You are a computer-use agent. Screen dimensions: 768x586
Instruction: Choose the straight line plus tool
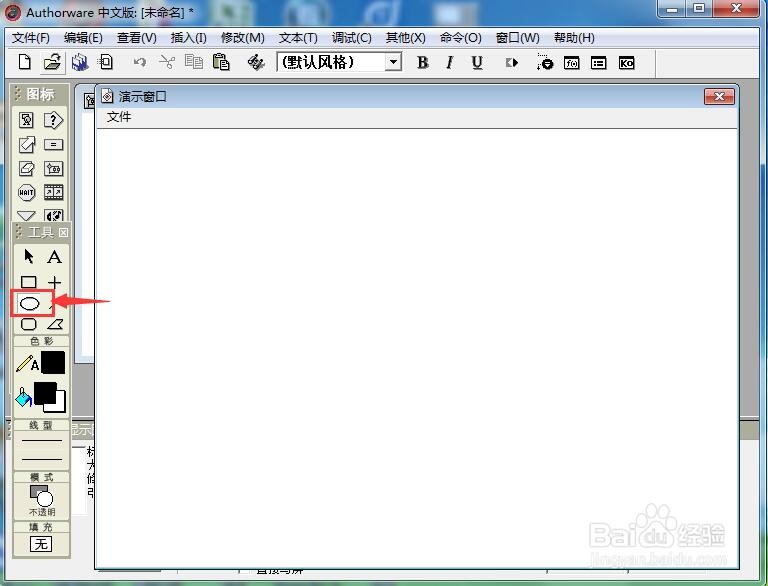point(54,282)
